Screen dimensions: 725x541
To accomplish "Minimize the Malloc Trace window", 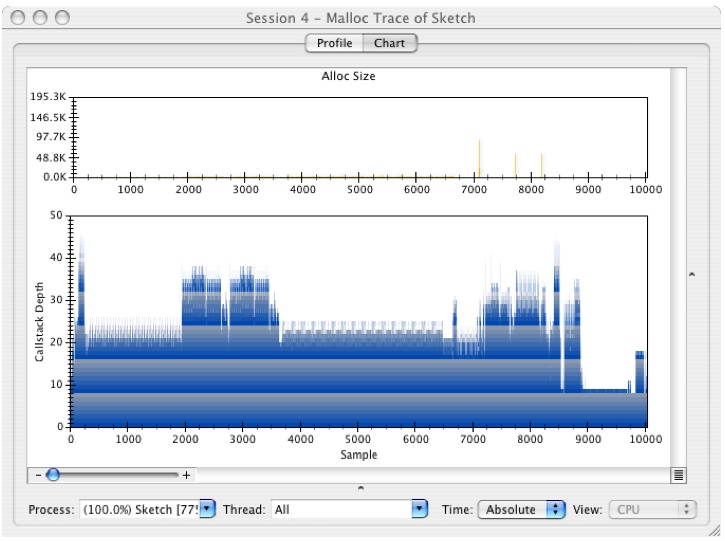I will point(42,18).
